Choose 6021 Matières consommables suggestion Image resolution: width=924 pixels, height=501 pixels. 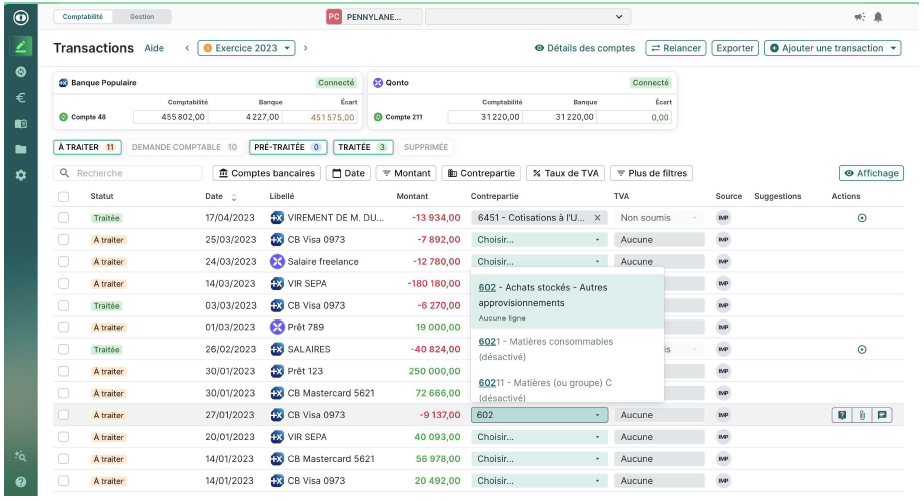tap(567, 349)
